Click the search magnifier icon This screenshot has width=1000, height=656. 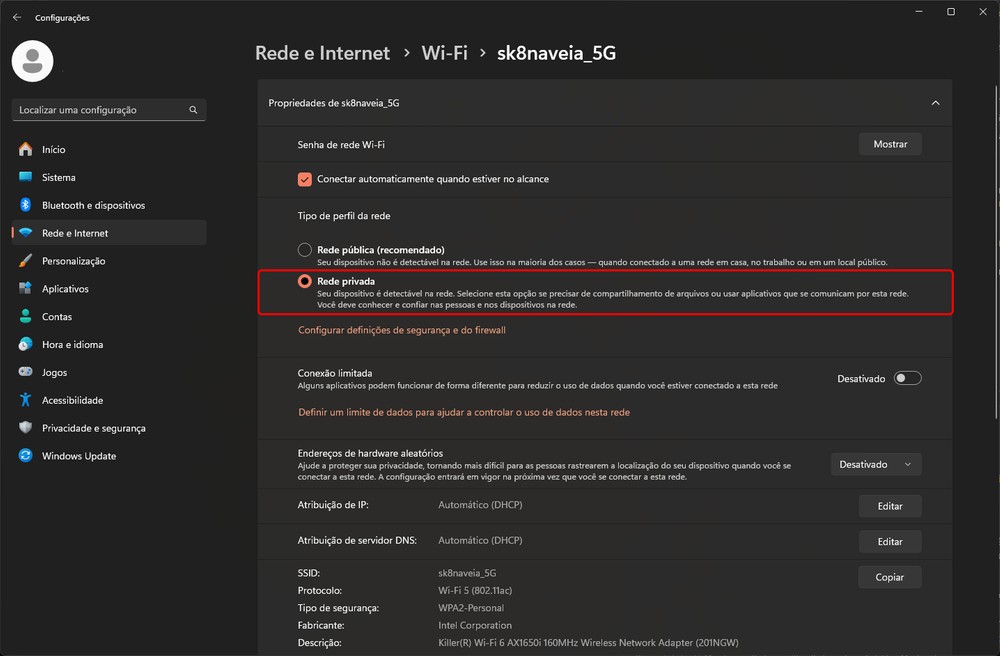pos(193,110)
